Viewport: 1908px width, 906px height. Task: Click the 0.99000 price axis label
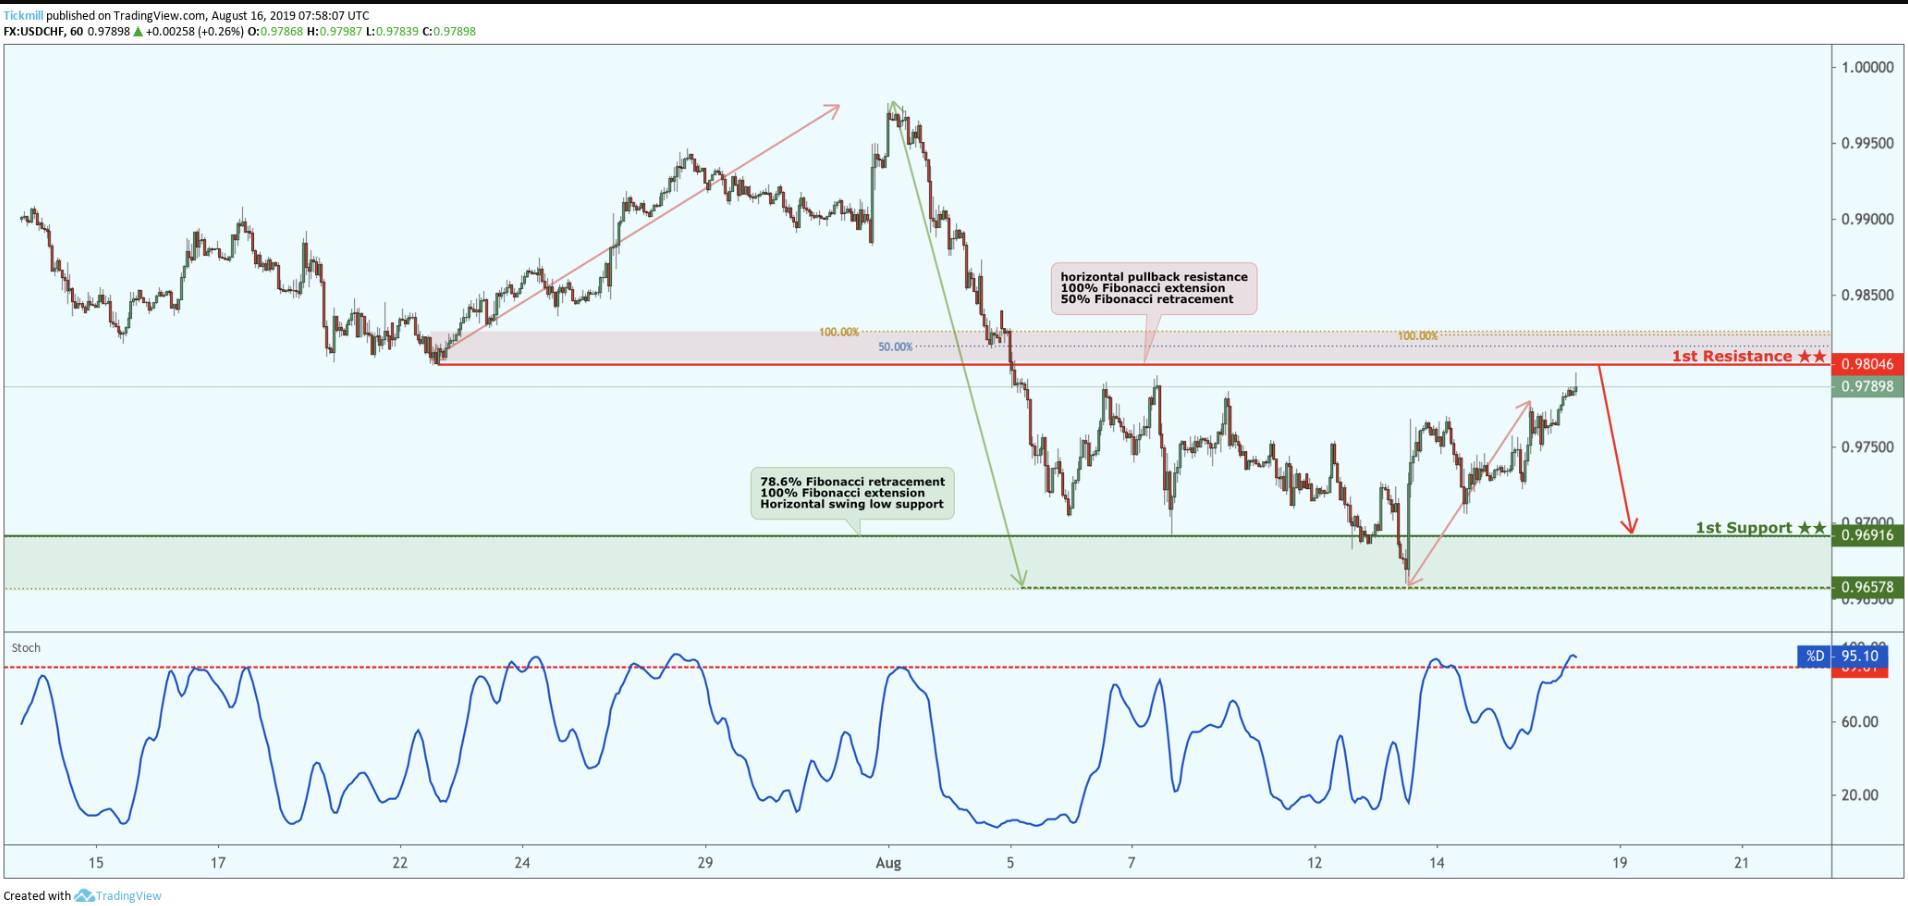pos(1867,219)
